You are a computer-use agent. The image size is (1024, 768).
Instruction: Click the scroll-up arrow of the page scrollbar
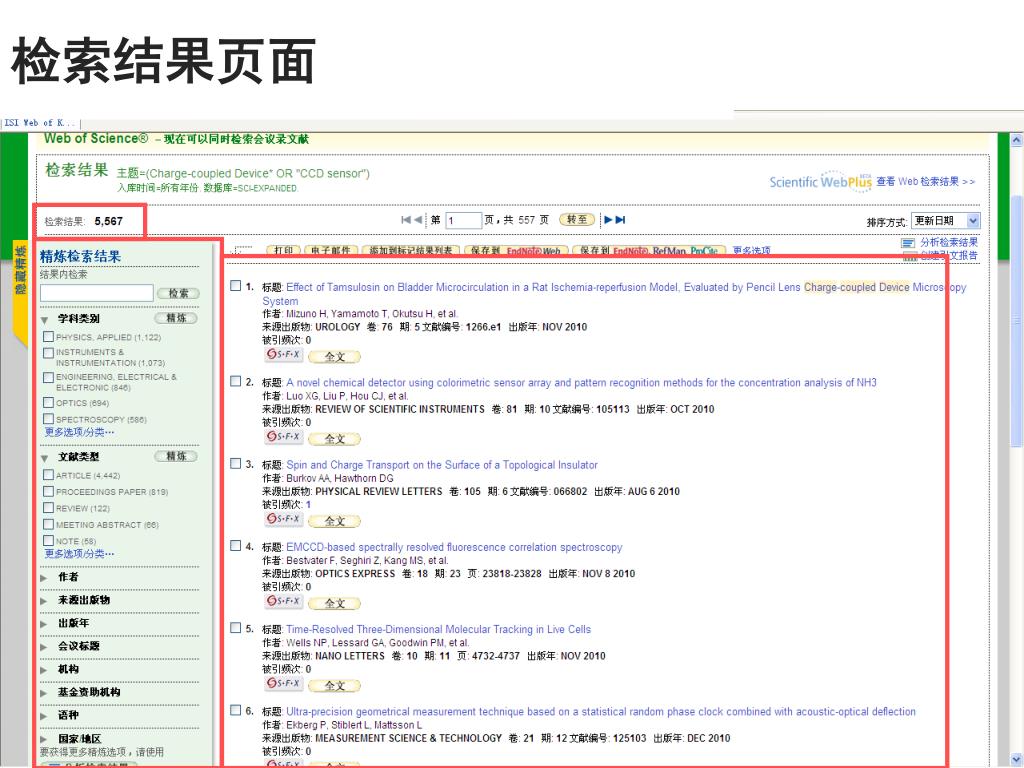(1016, 140)
